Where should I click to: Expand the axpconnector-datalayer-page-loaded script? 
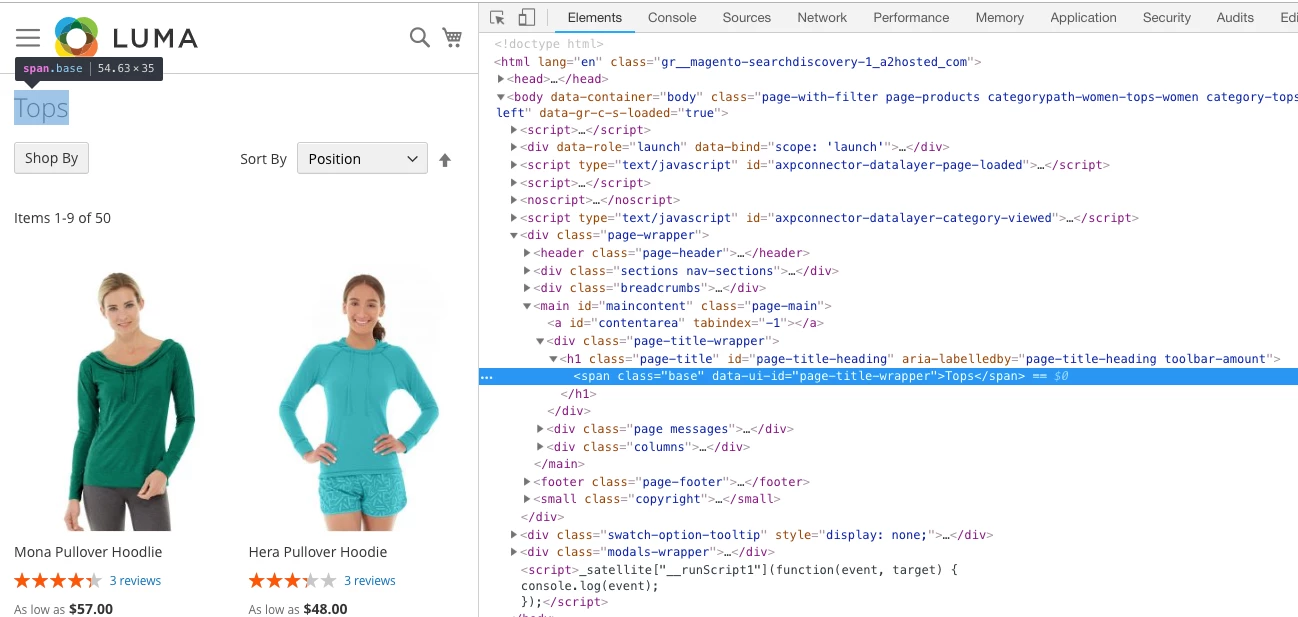514,165
